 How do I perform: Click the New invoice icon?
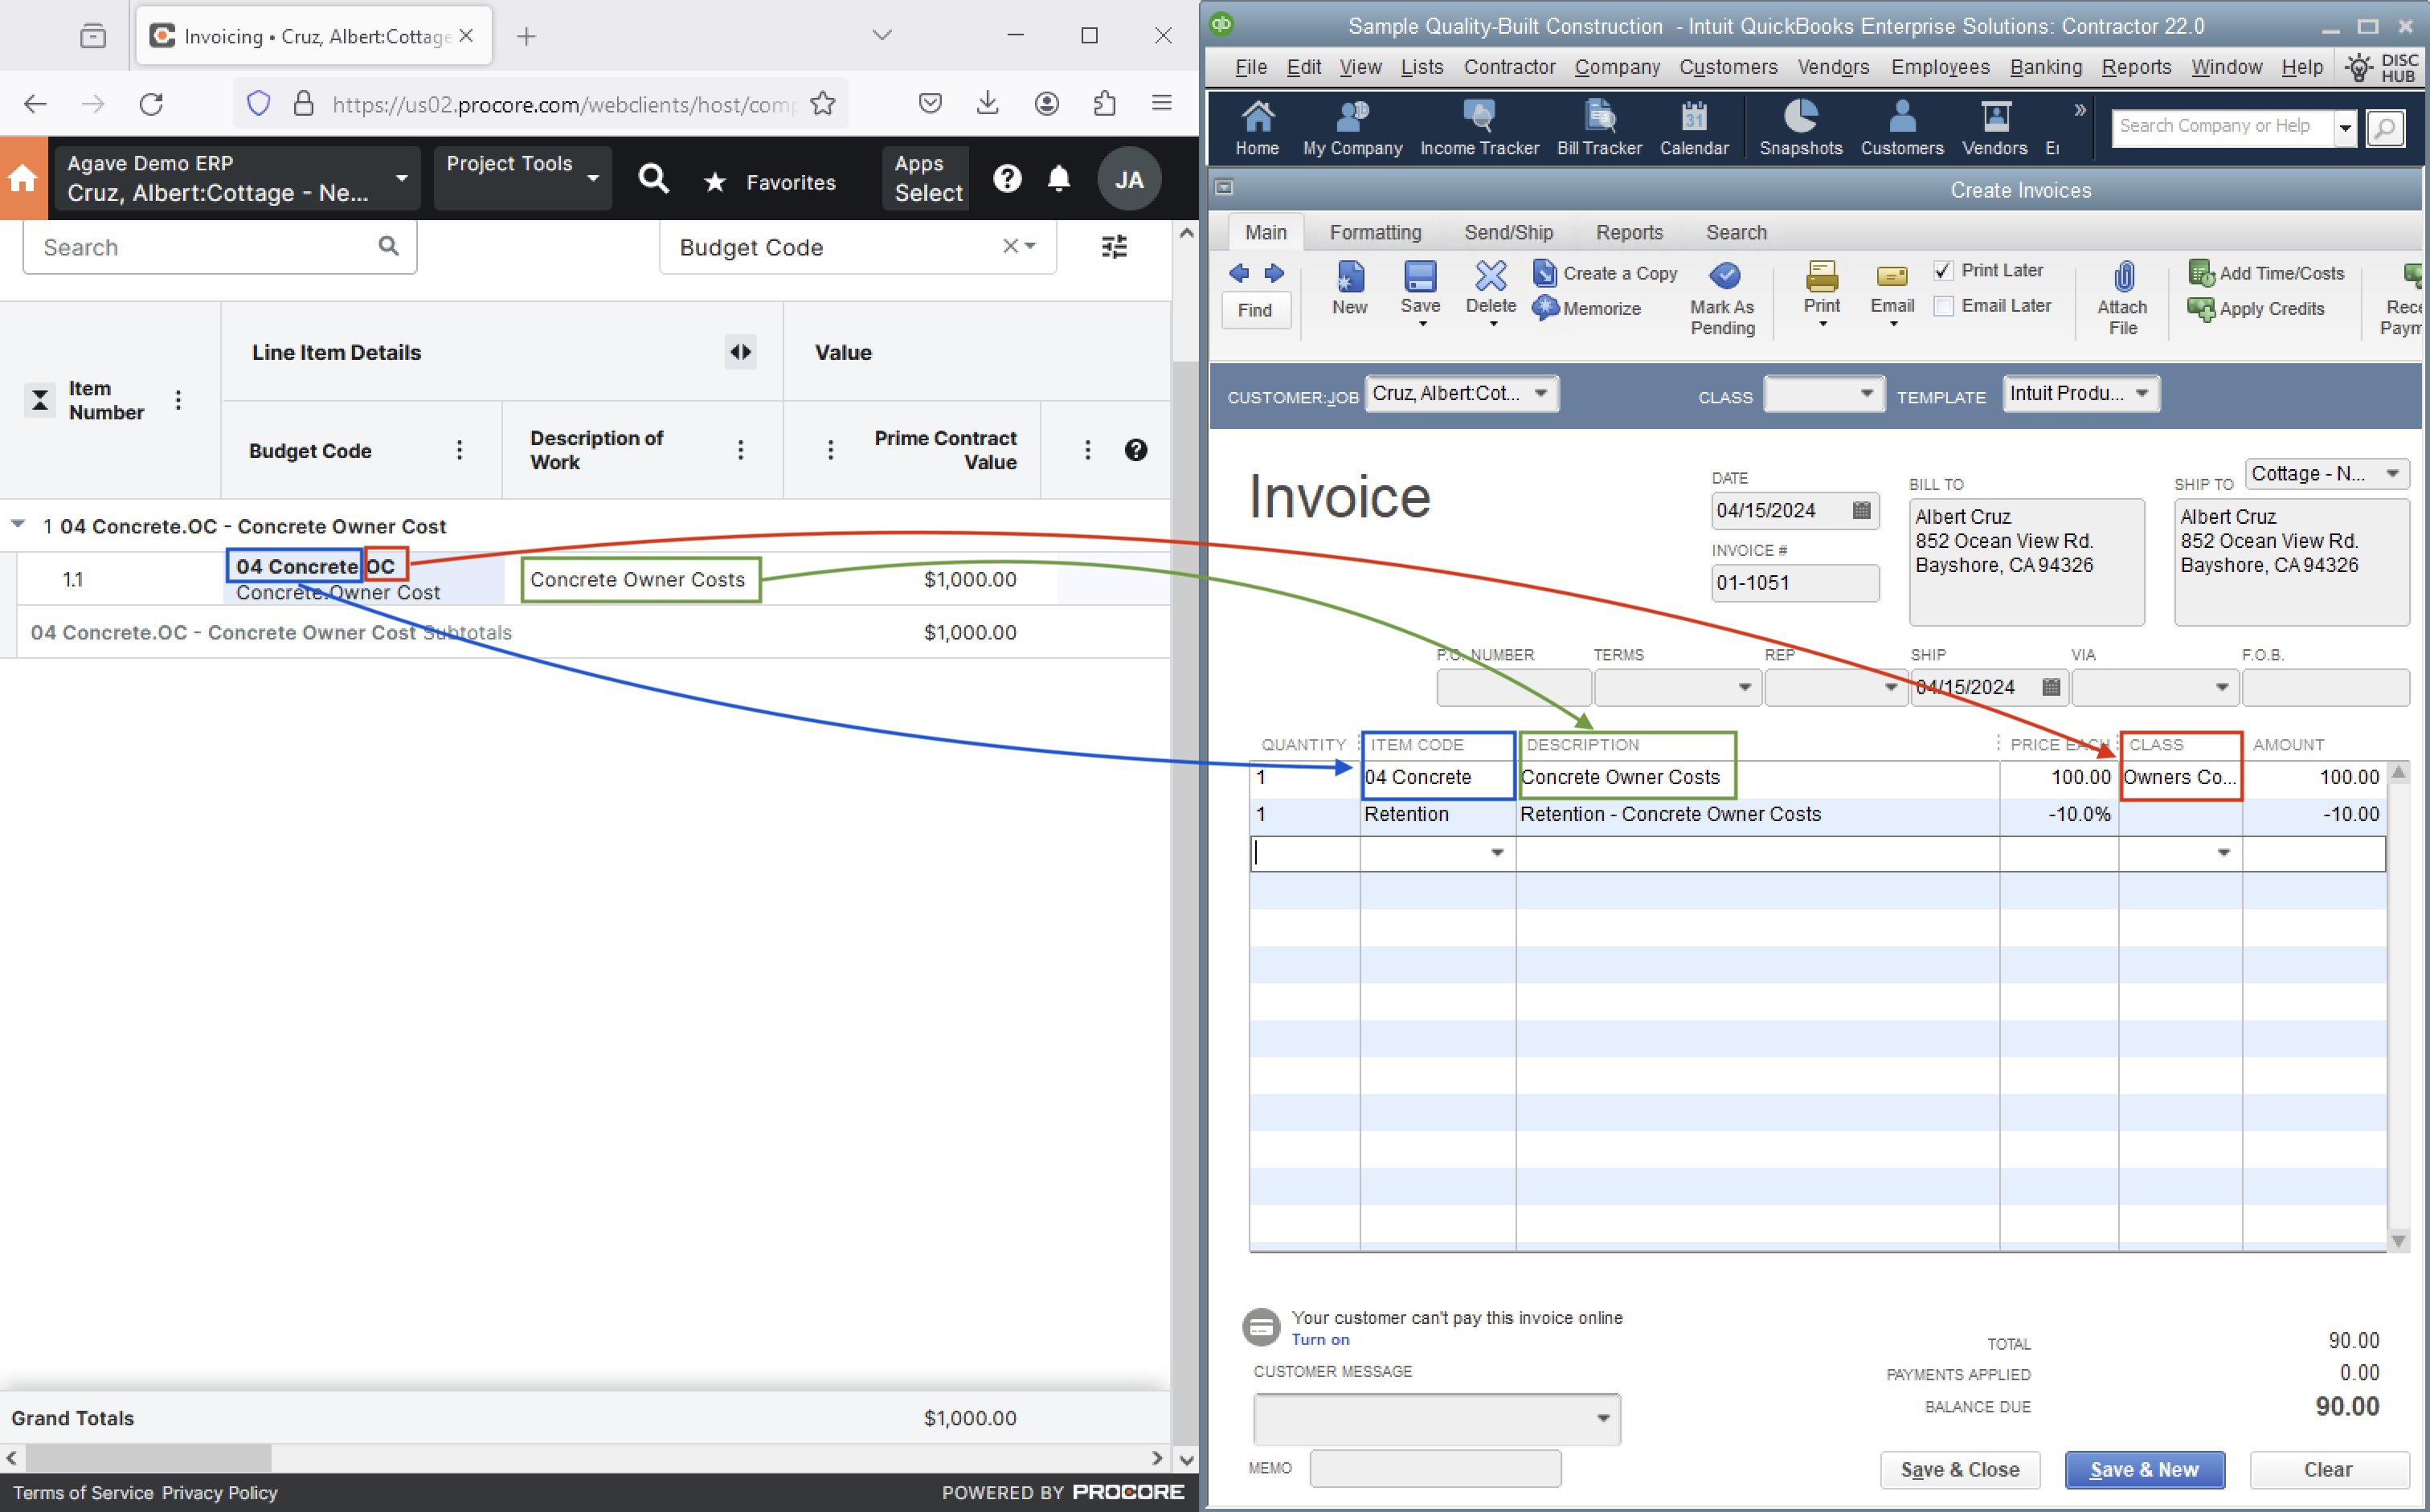(1349, 288)
